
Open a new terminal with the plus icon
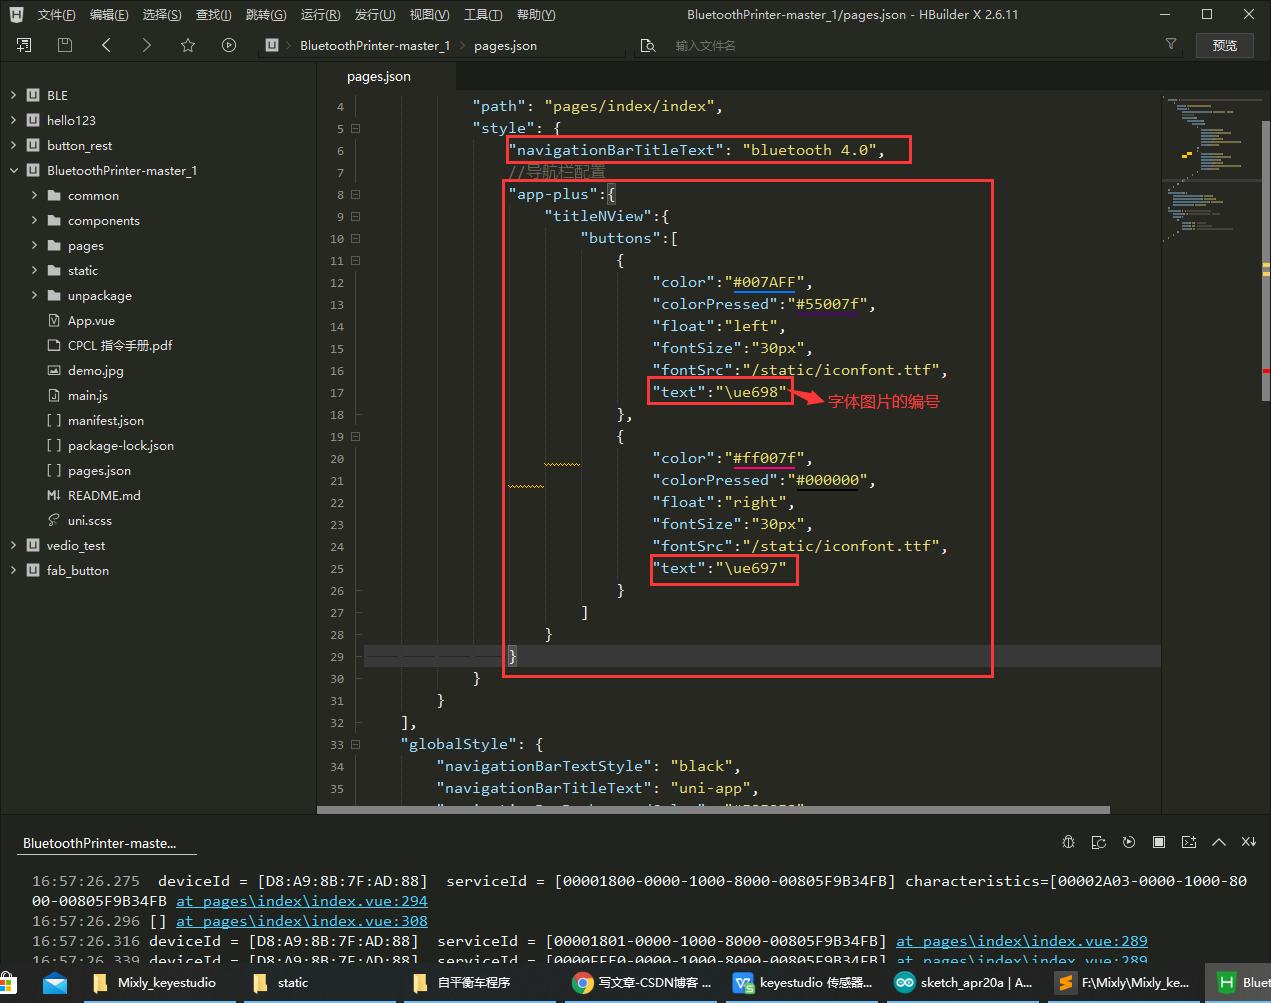[1189, 842]
